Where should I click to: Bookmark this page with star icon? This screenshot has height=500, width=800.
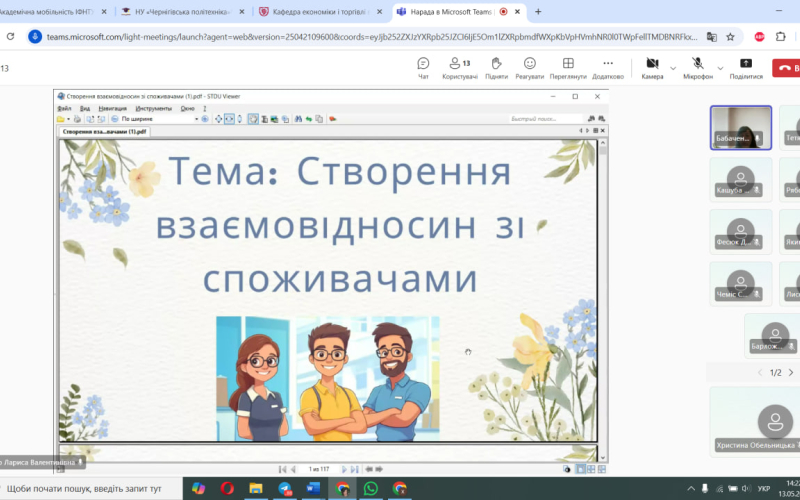pos(730,37)
